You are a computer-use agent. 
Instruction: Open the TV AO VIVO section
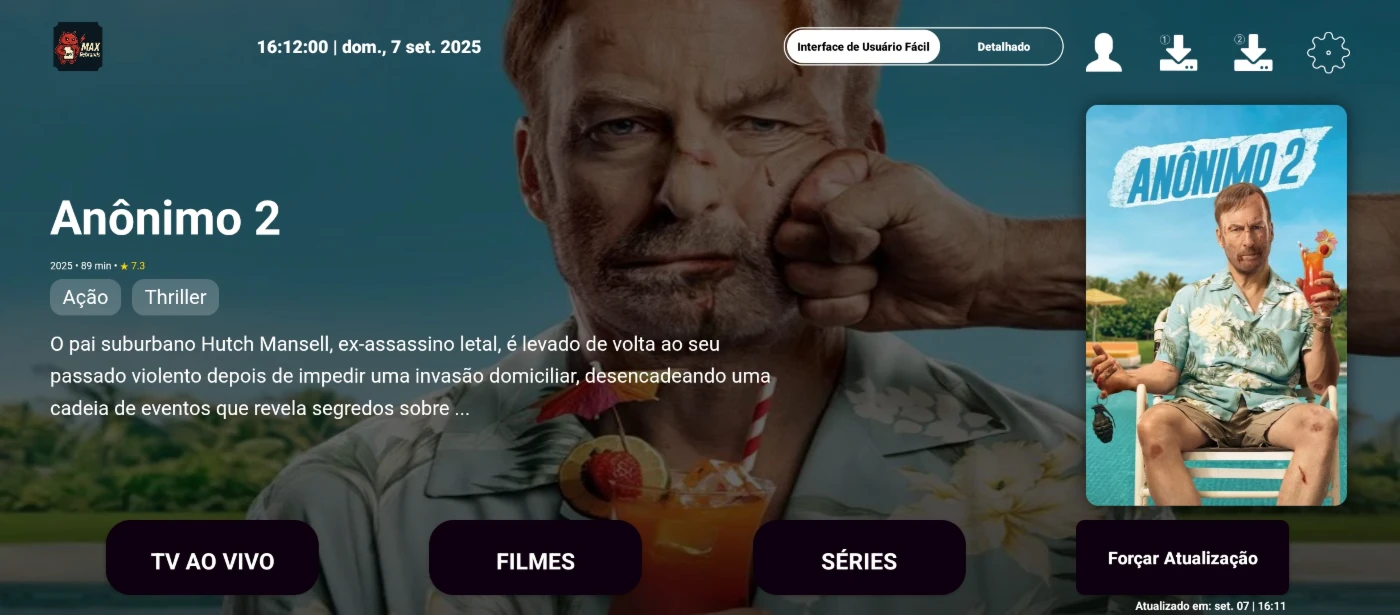point(212,558)
